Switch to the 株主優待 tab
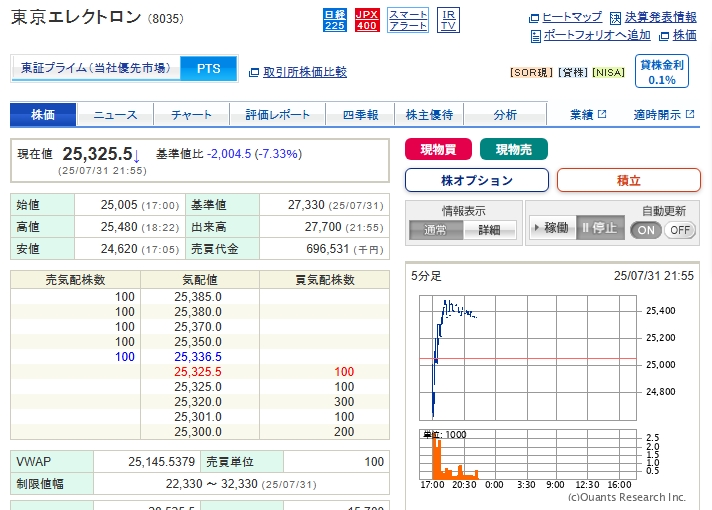 tap(429, 114)
